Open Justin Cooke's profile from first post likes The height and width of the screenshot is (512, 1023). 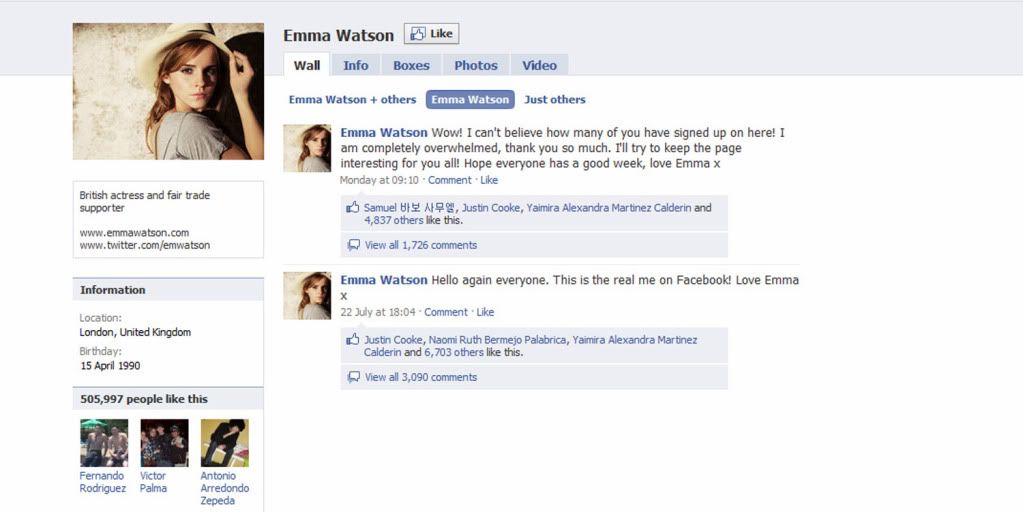[x=491, y=208]
